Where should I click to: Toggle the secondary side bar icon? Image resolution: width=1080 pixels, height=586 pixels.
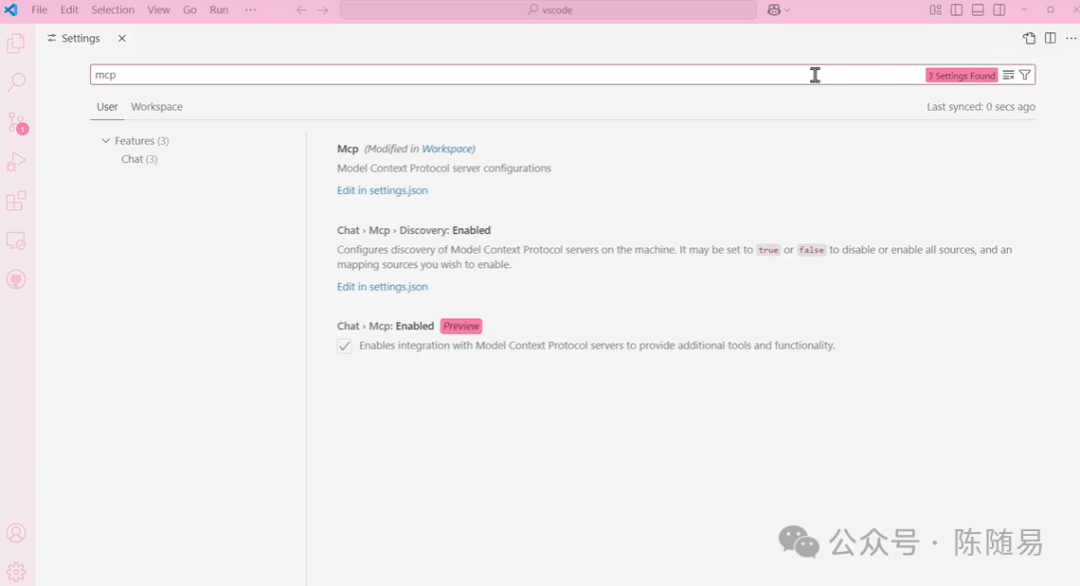point(999,10)
